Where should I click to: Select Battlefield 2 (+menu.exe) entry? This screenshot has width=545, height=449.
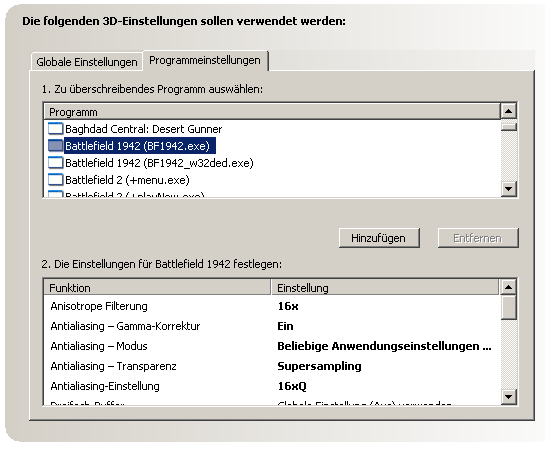point(127,180)
